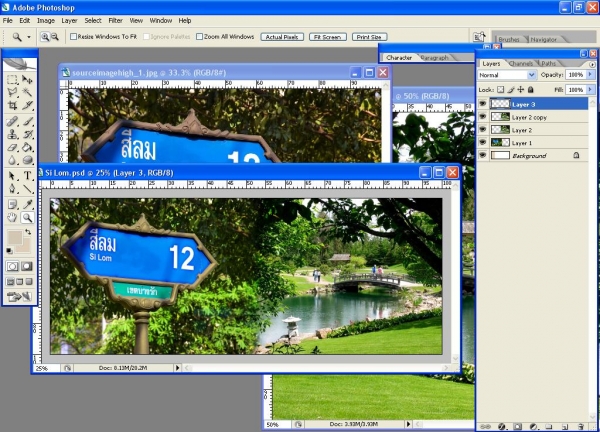The image size is (600, 432).
Task: Select the Healing Brush tool
Action: pyautogui.click(x=12, y=122)
